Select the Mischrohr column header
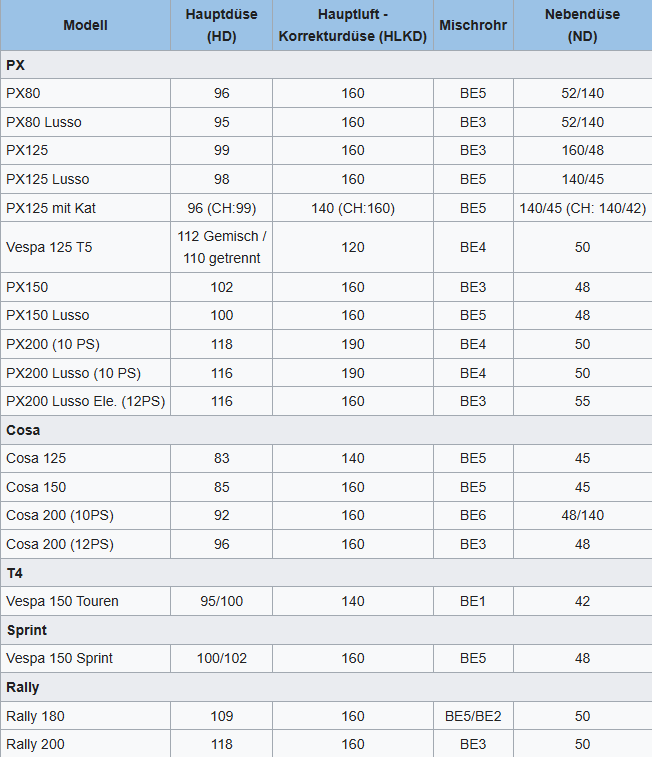Screen dimensions: 652x757 (473, 25)
